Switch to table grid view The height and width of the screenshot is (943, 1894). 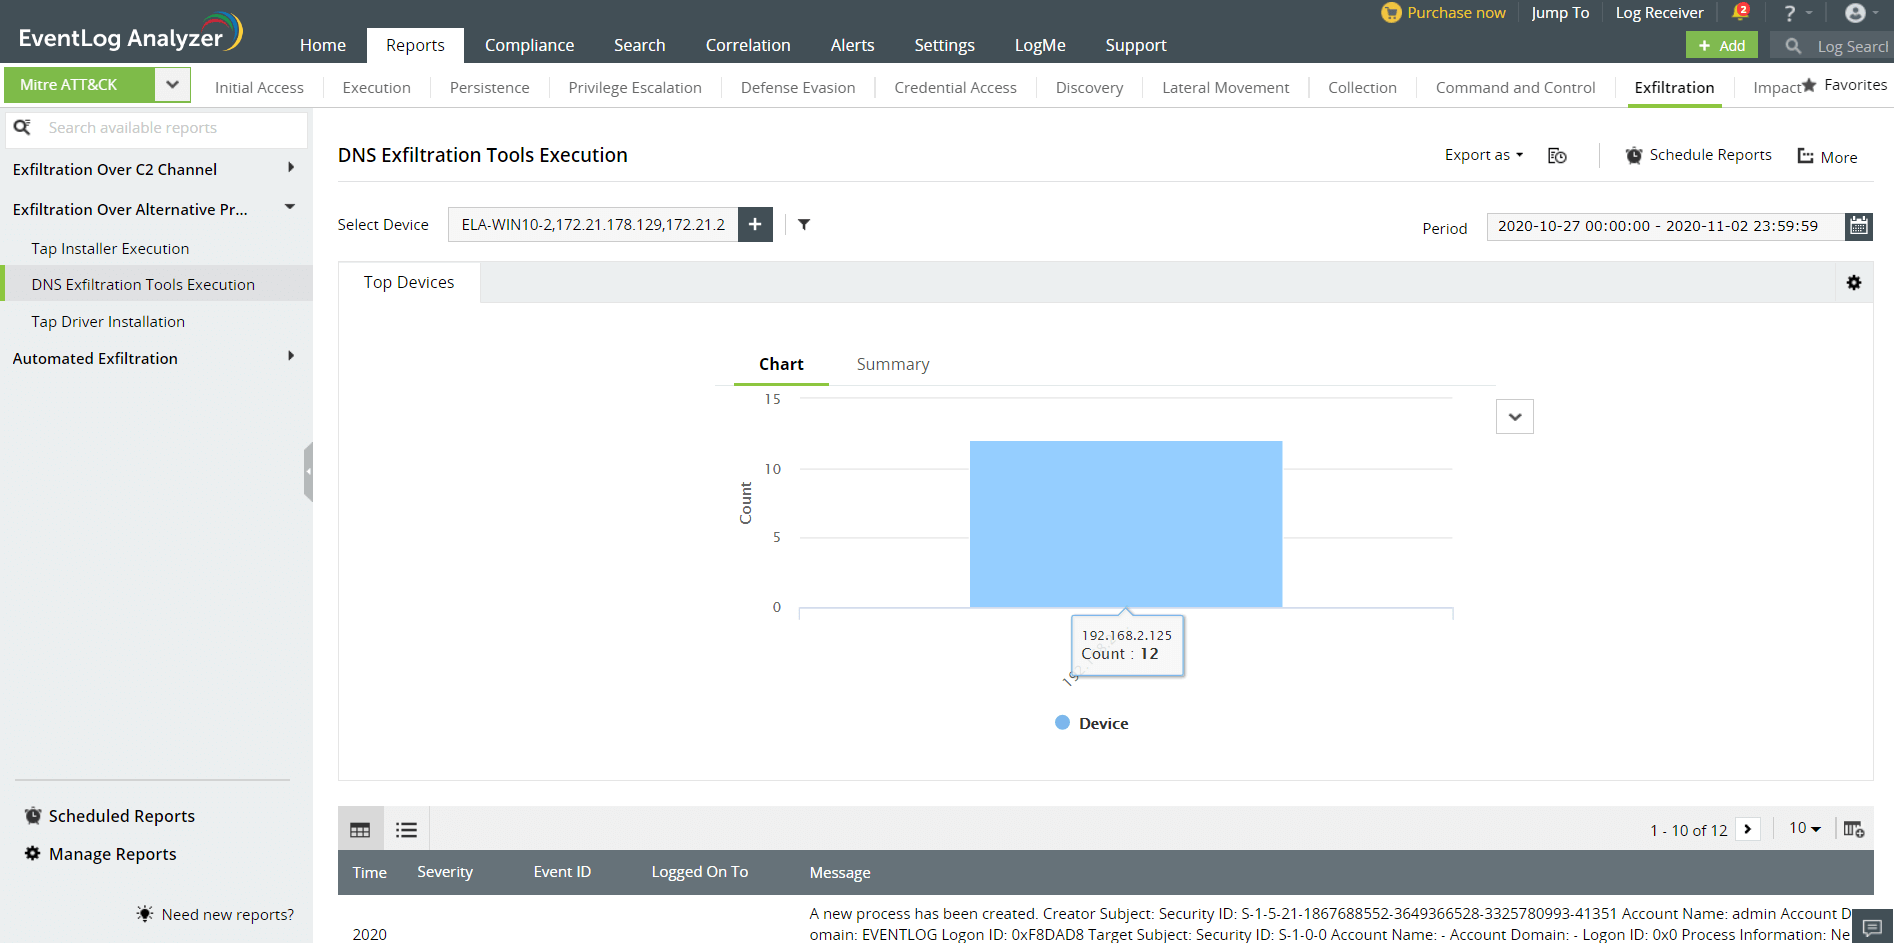pyautogui.click(x=360, y=829)
